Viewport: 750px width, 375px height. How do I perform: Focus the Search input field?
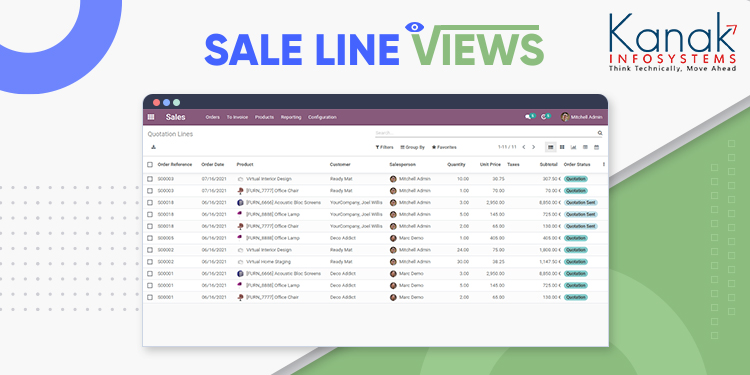click(x=485, y=133)
